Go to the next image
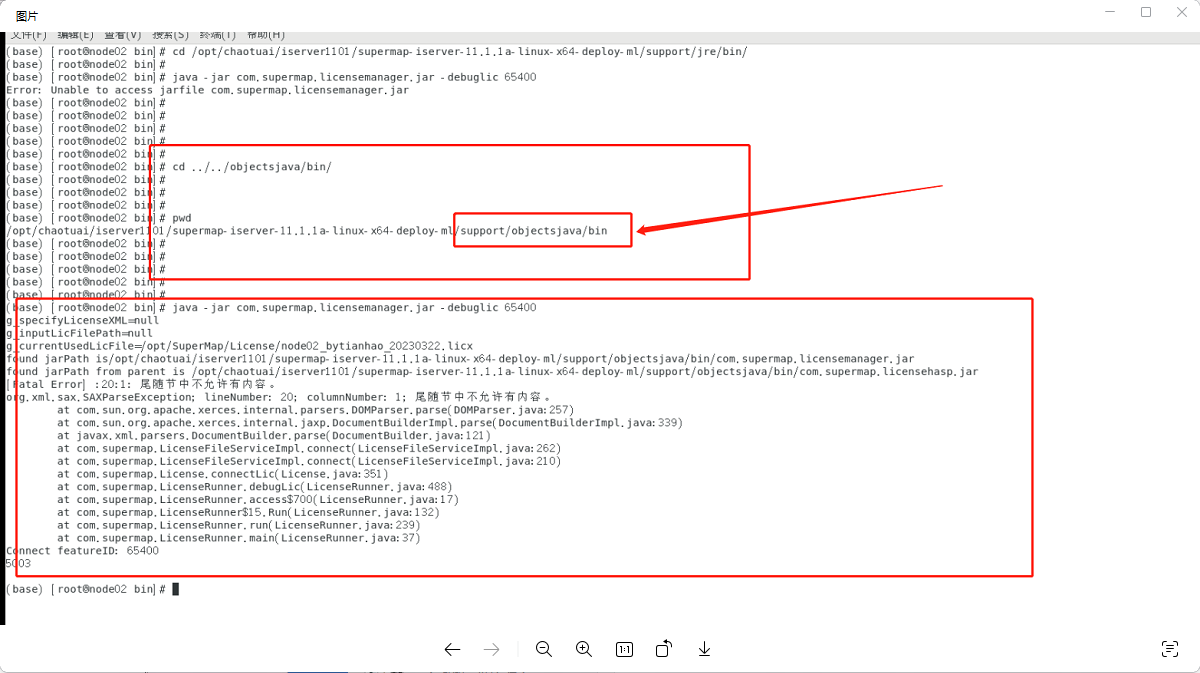Image resolution: width=1200 pixels, height=673 pixels. [x=491, y=649]
